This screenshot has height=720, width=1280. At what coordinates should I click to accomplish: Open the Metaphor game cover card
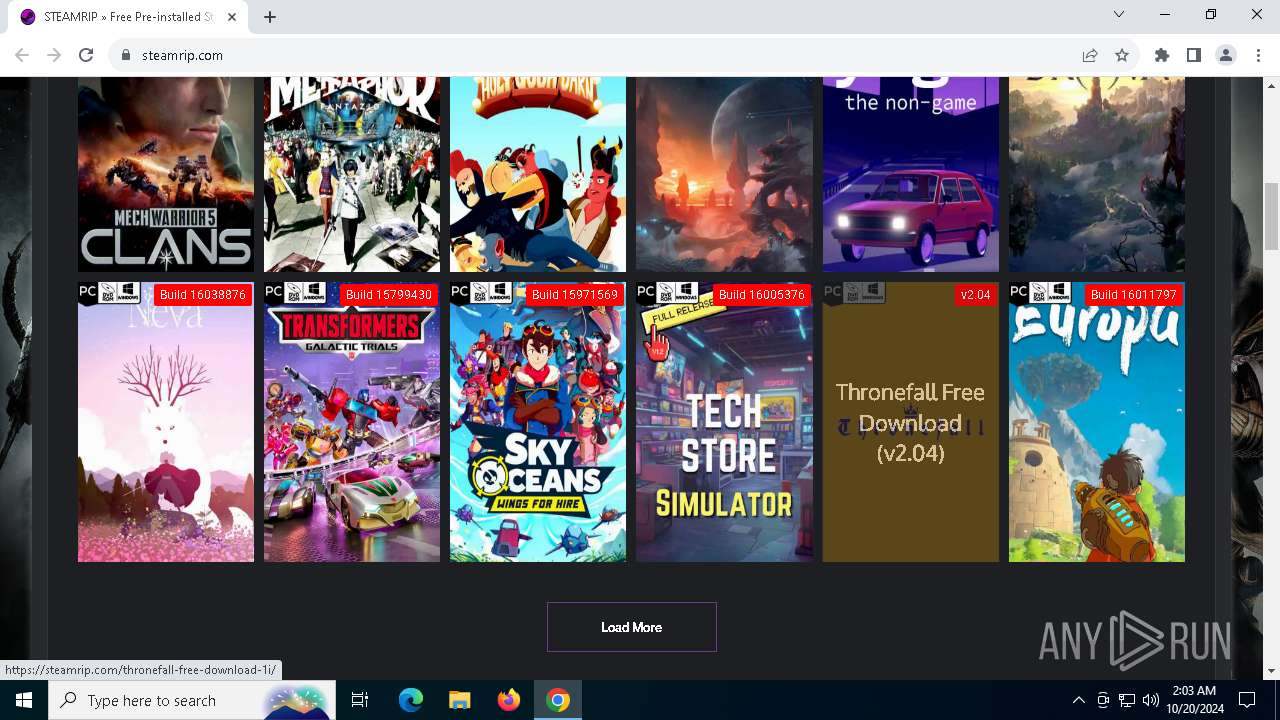tap(352, 174)
